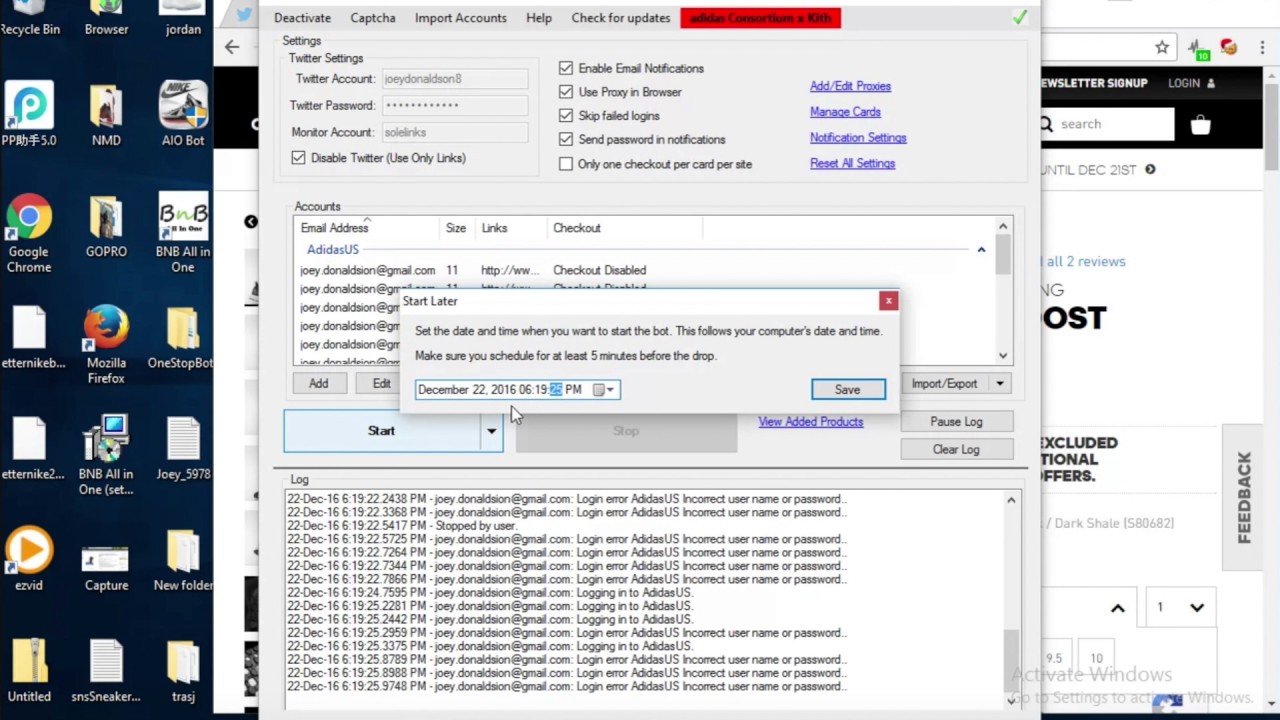Open the snsSneaker file on the desktop
1280x720 pixels.
point(106,670)
